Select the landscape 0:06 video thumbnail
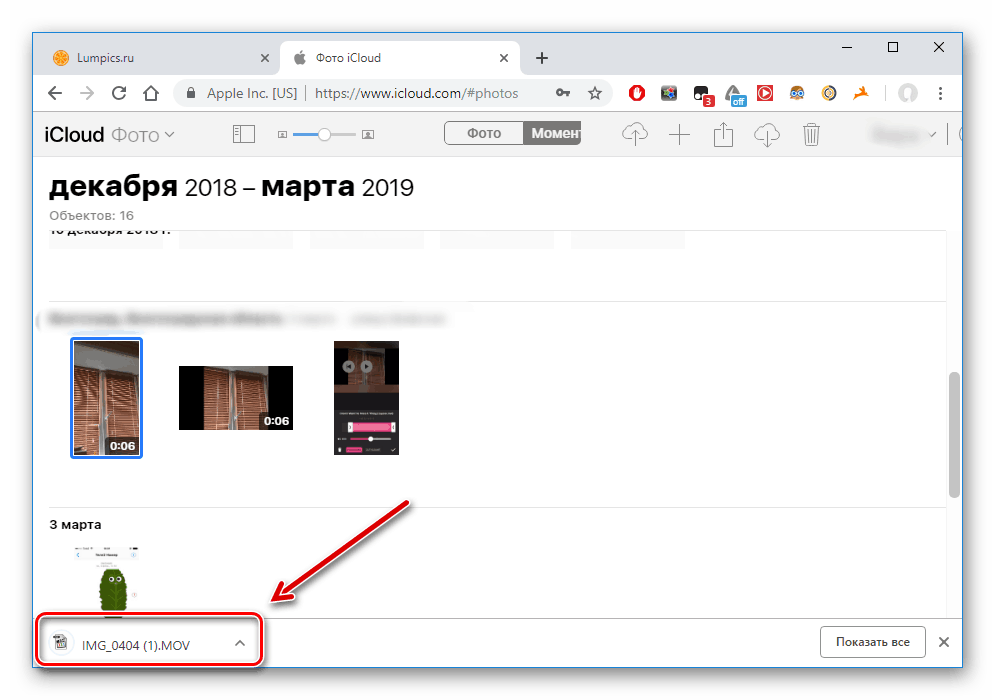This screenshot has width=995, height=700. 236,398
